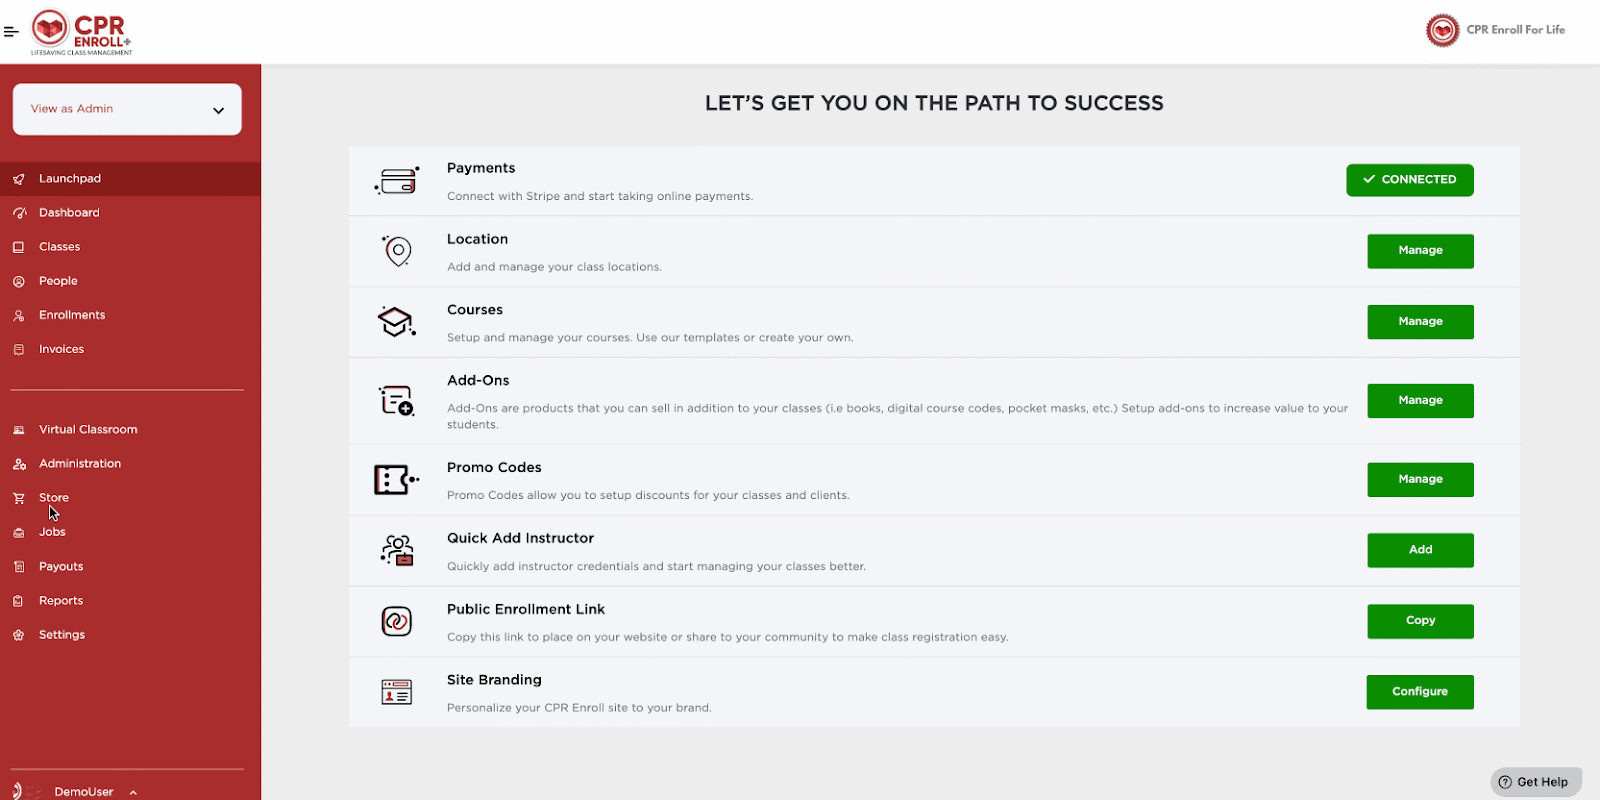Go to Dashboard in the sidebar
1600x800 pixels.
point(69,213)
